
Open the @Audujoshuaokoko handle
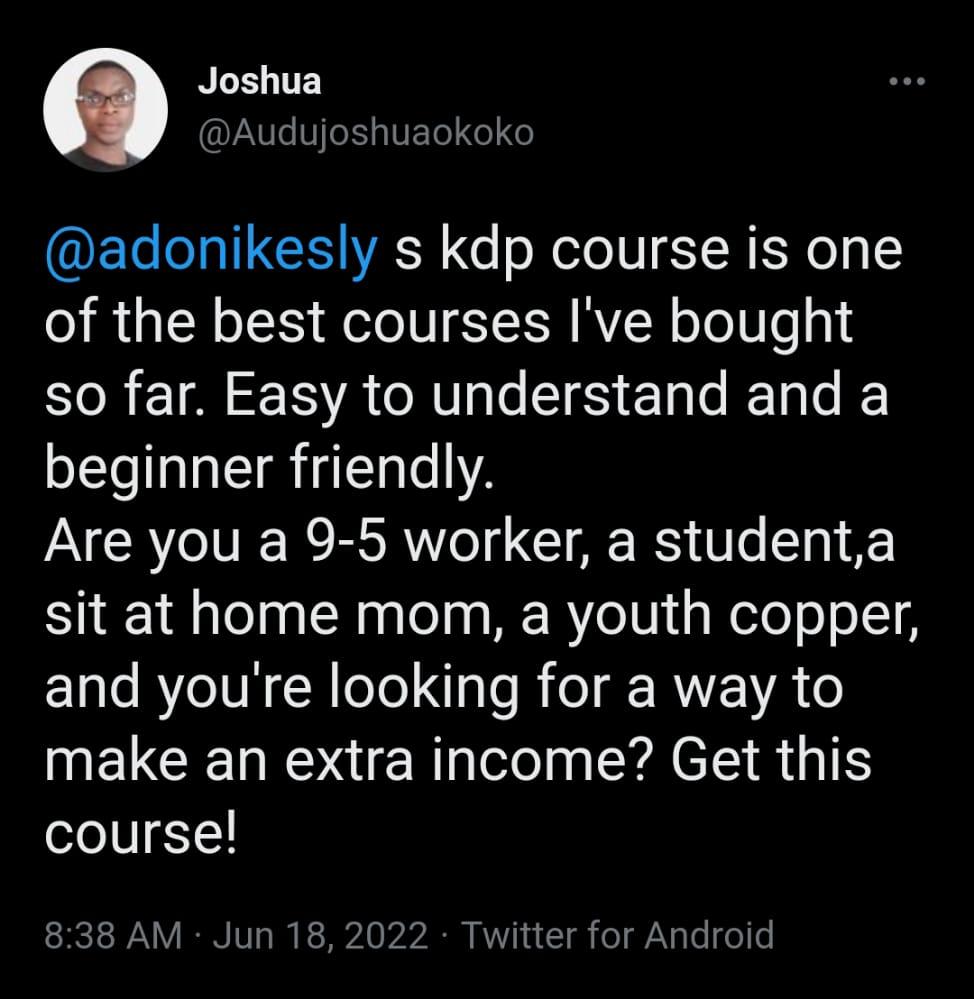(x=366, y=133)
